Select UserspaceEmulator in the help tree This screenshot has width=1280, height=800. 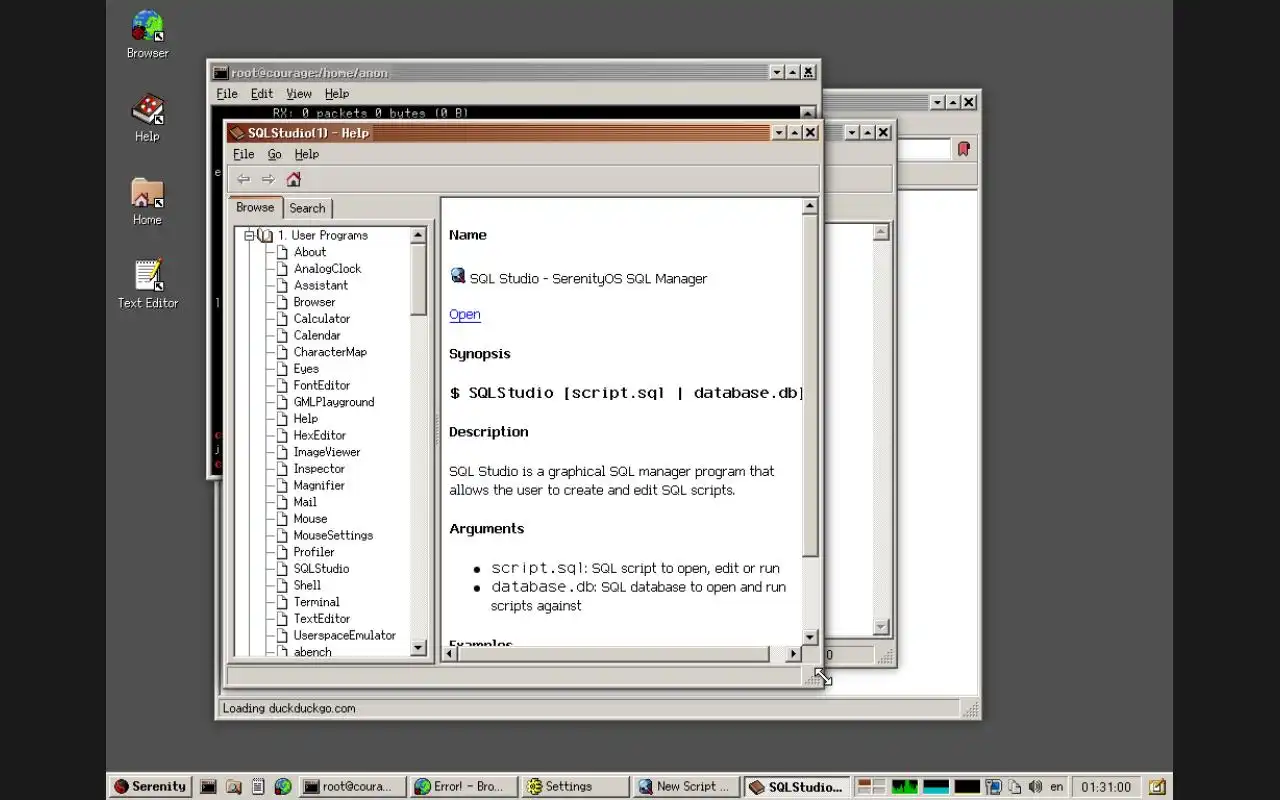[x=344, y=635]
